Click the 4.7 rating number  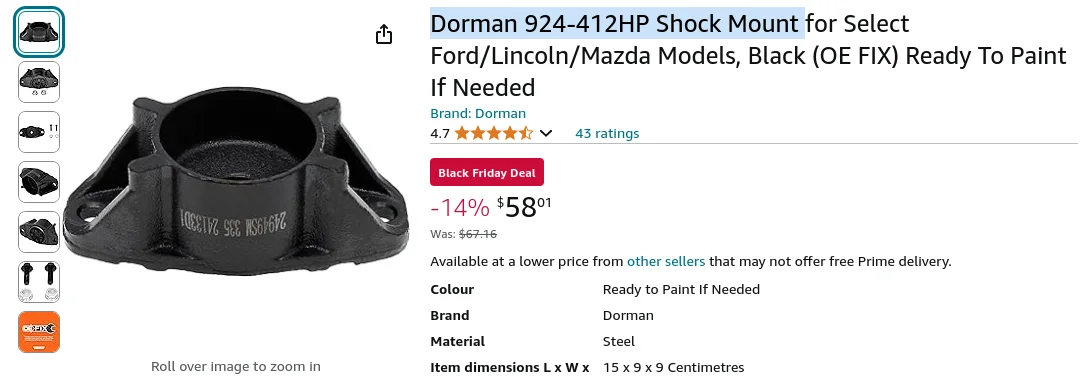point(440,133)
